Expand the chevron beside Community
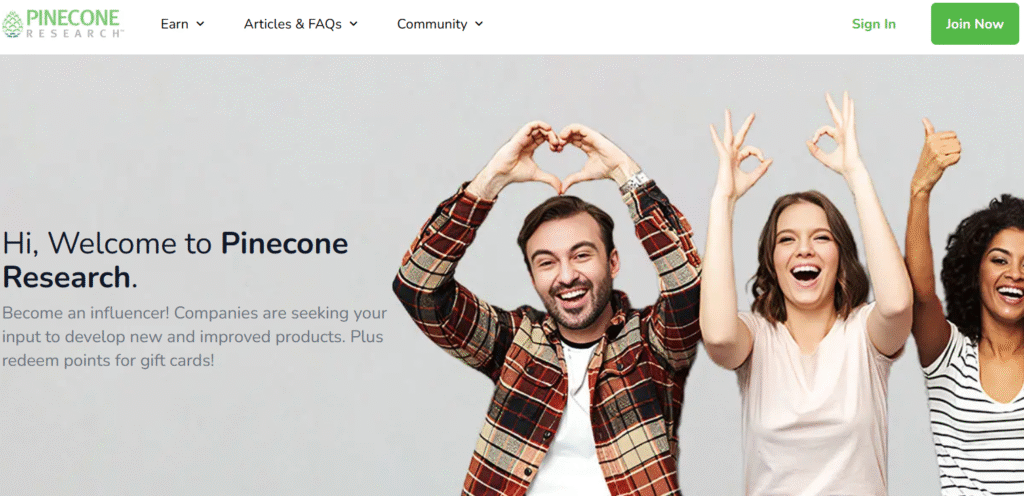Screen dimensions: 1024x496 [x=479, y=24]
